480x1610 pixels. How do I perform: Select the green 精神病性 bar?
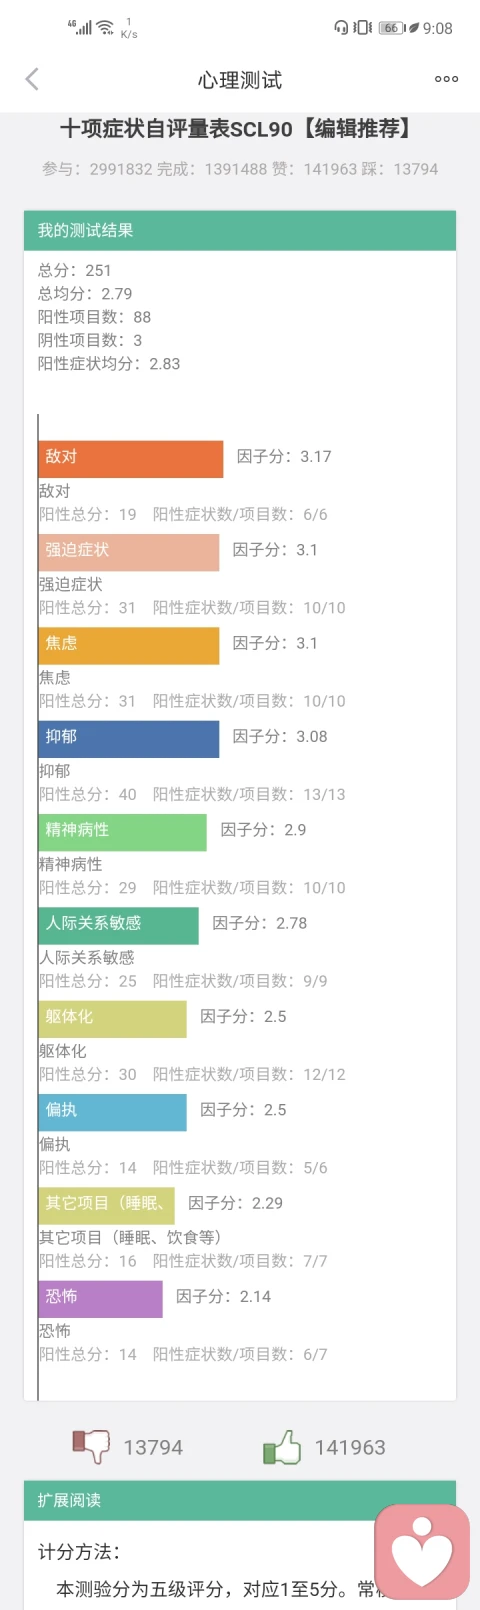123,832
